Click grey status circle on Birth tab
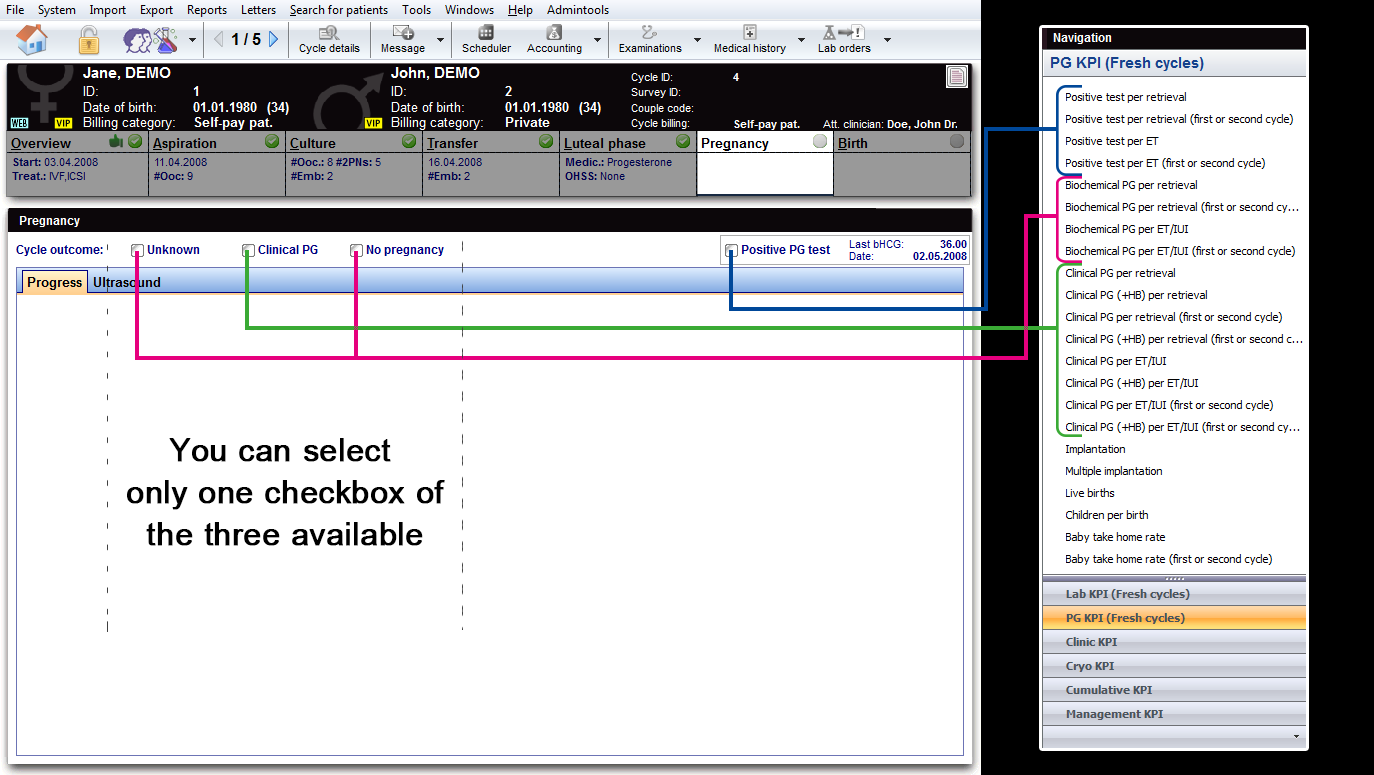The width and height of the screenshot is (1374, 775). 957,142
